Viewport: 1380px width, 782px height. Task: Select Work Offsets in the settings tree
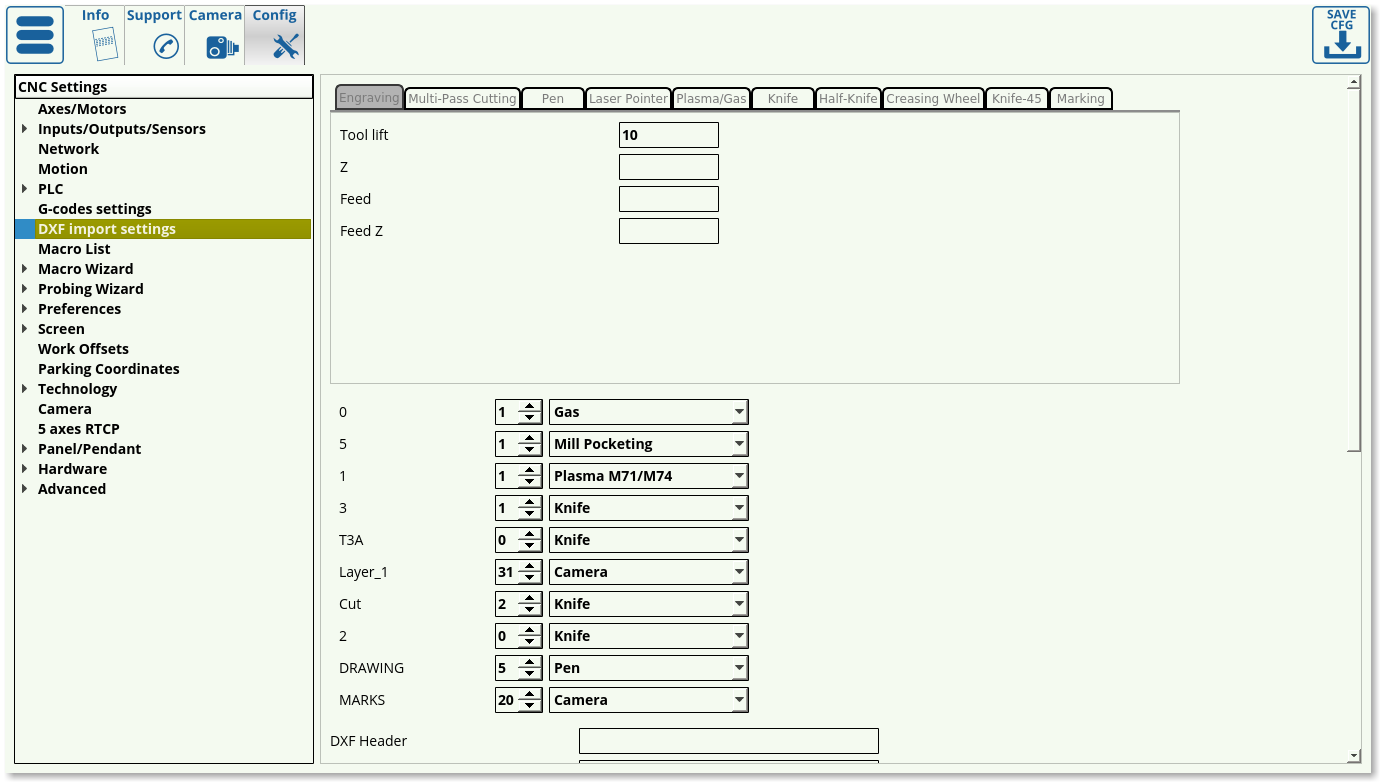[83, 349]
